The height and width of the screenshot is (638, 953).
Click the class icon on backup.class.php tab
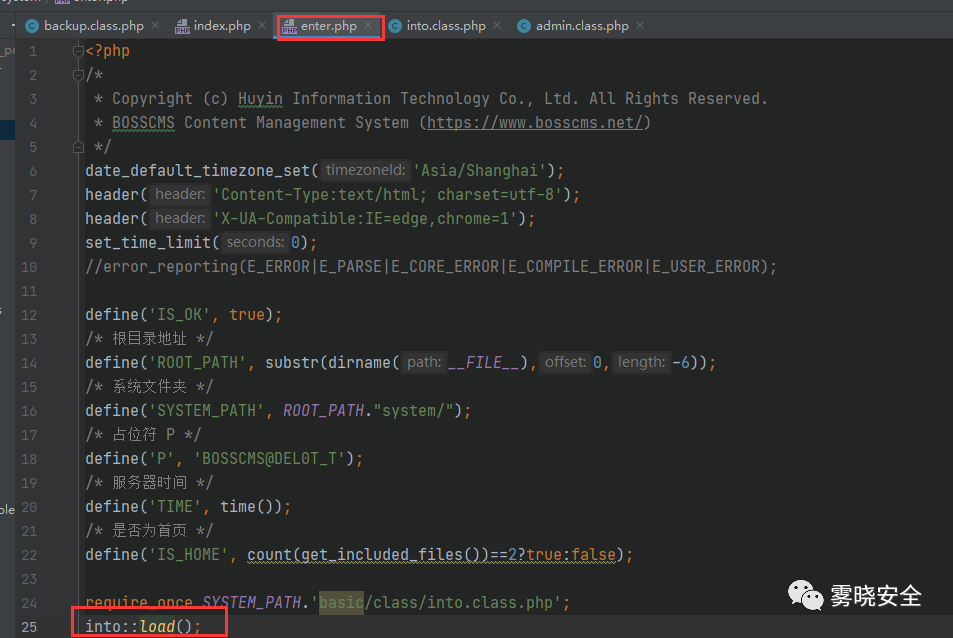point(32,26)
